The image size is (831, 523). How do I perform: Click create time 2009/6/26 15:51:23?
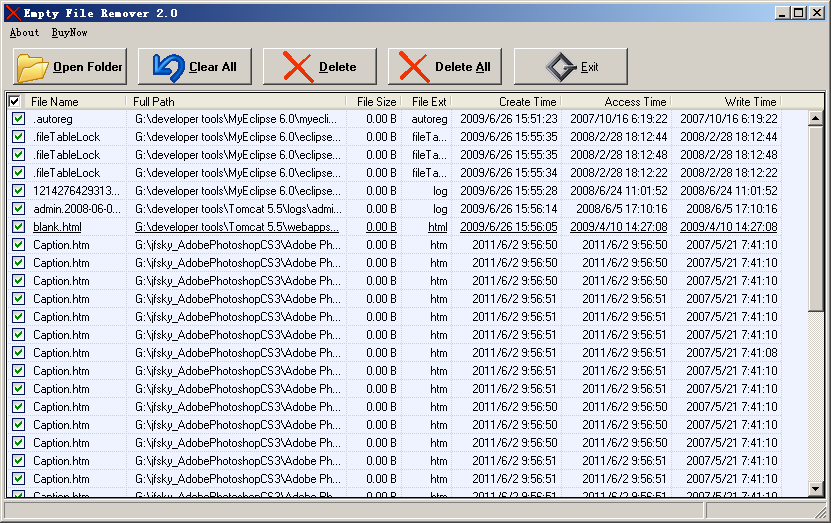tap(509, 119)
